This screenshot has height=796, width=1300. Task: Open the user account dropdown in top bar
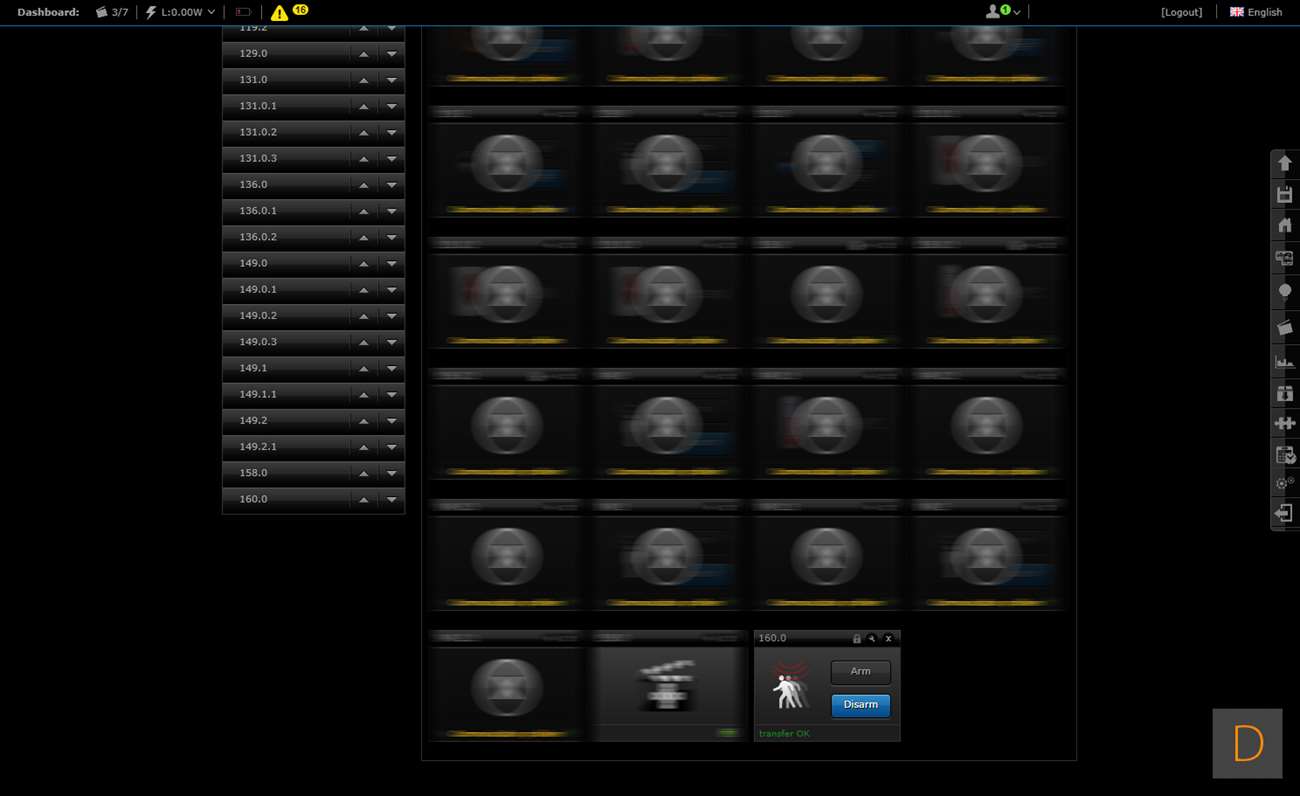(x=1003, y=12)
